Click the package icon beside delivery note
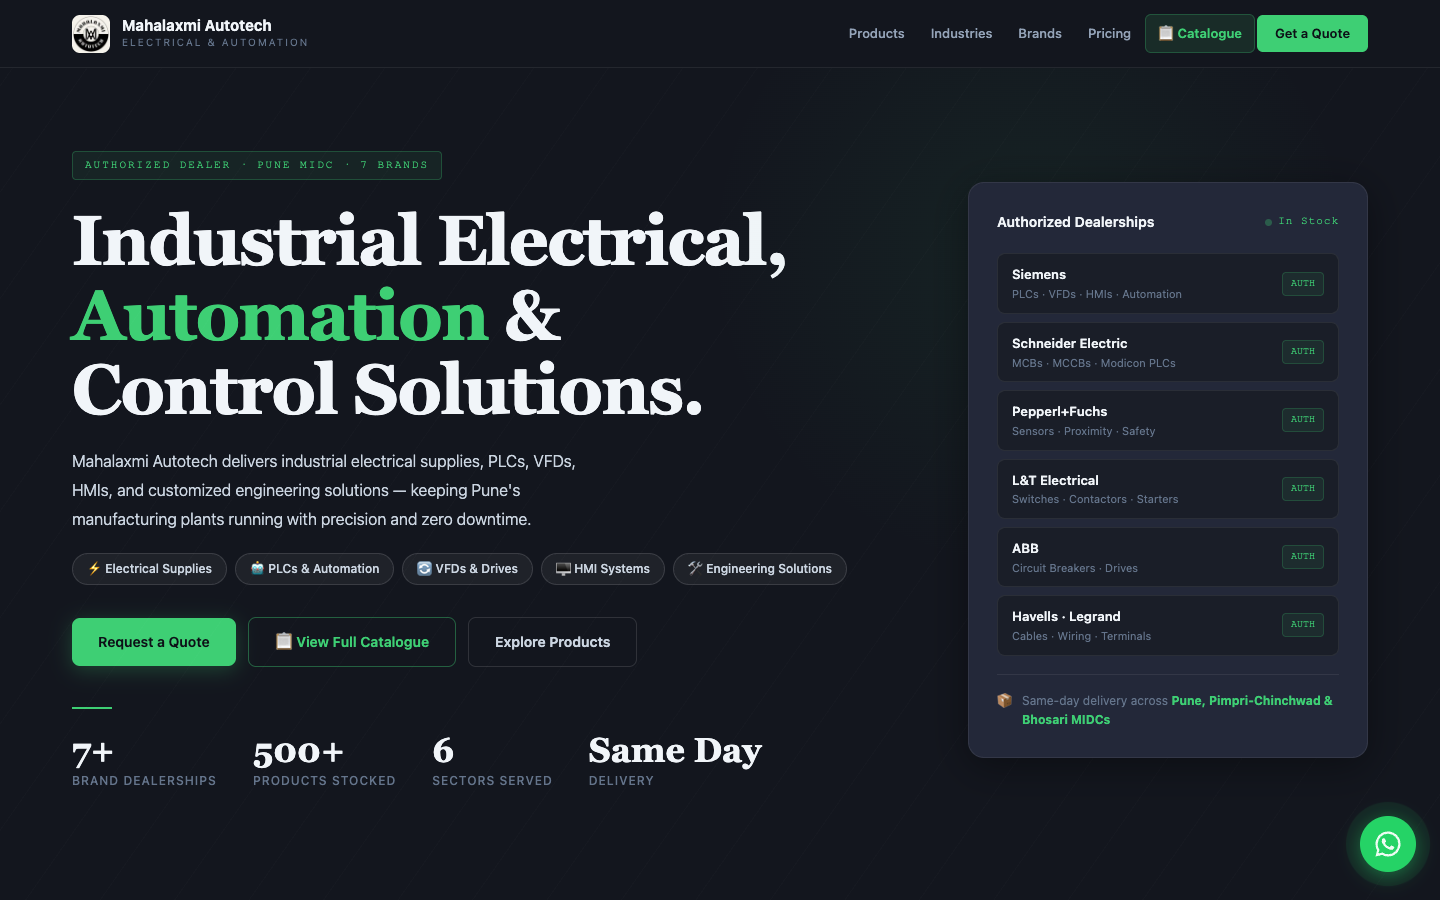Viewport: 1440px width, 900px height. pos(1005,700)
